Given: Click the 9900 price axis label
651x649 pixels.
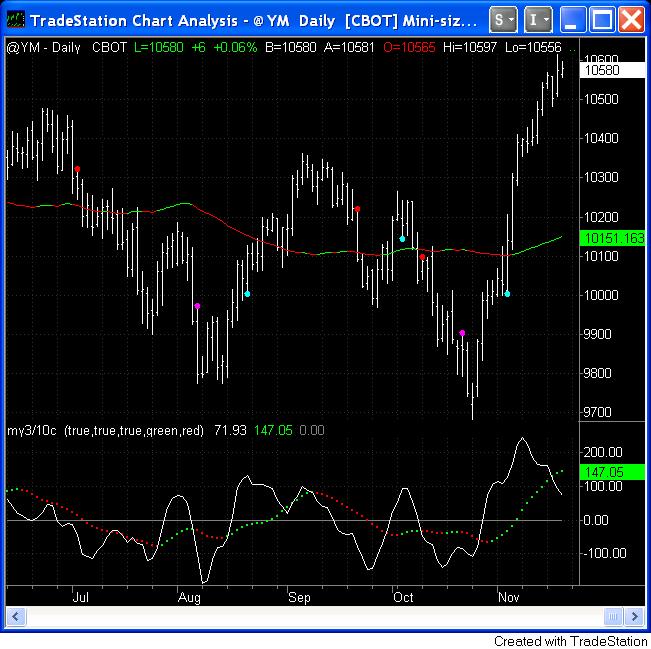Looking at the screenshot, I should 597,334.
